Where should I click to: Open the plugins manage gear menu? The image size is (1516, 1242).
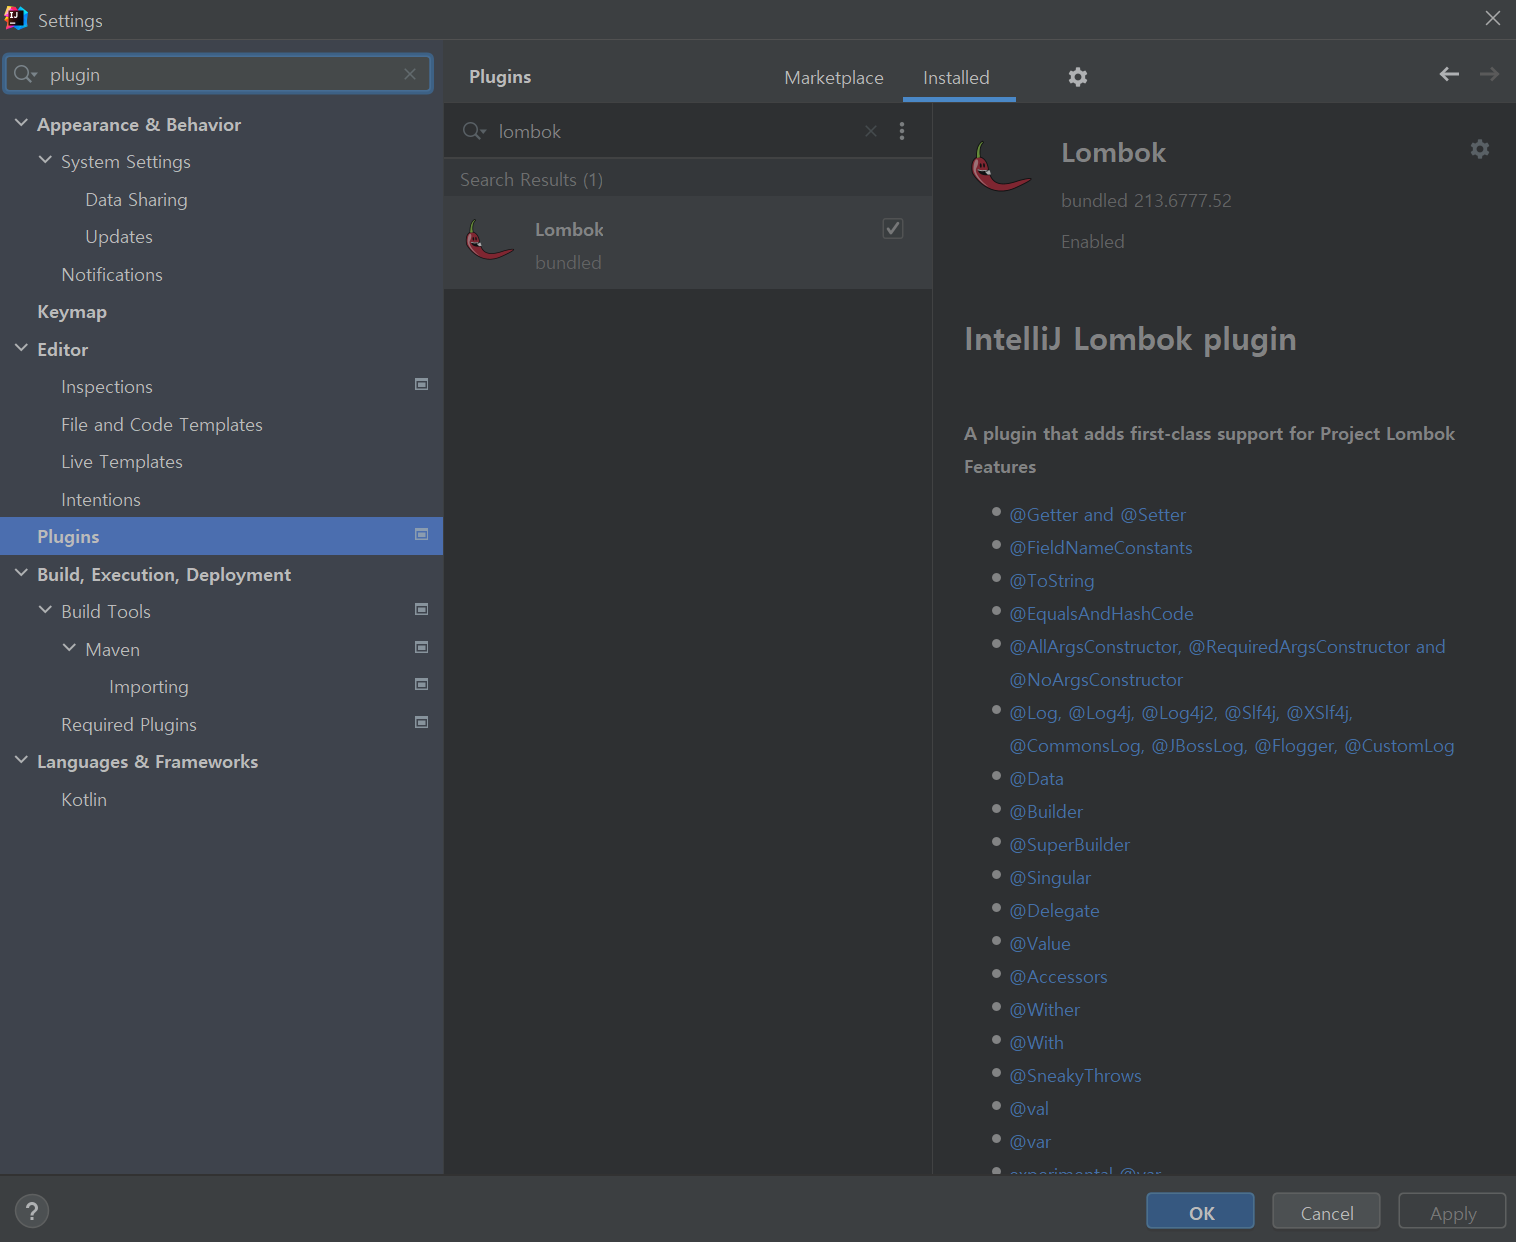coord(1077,77)
